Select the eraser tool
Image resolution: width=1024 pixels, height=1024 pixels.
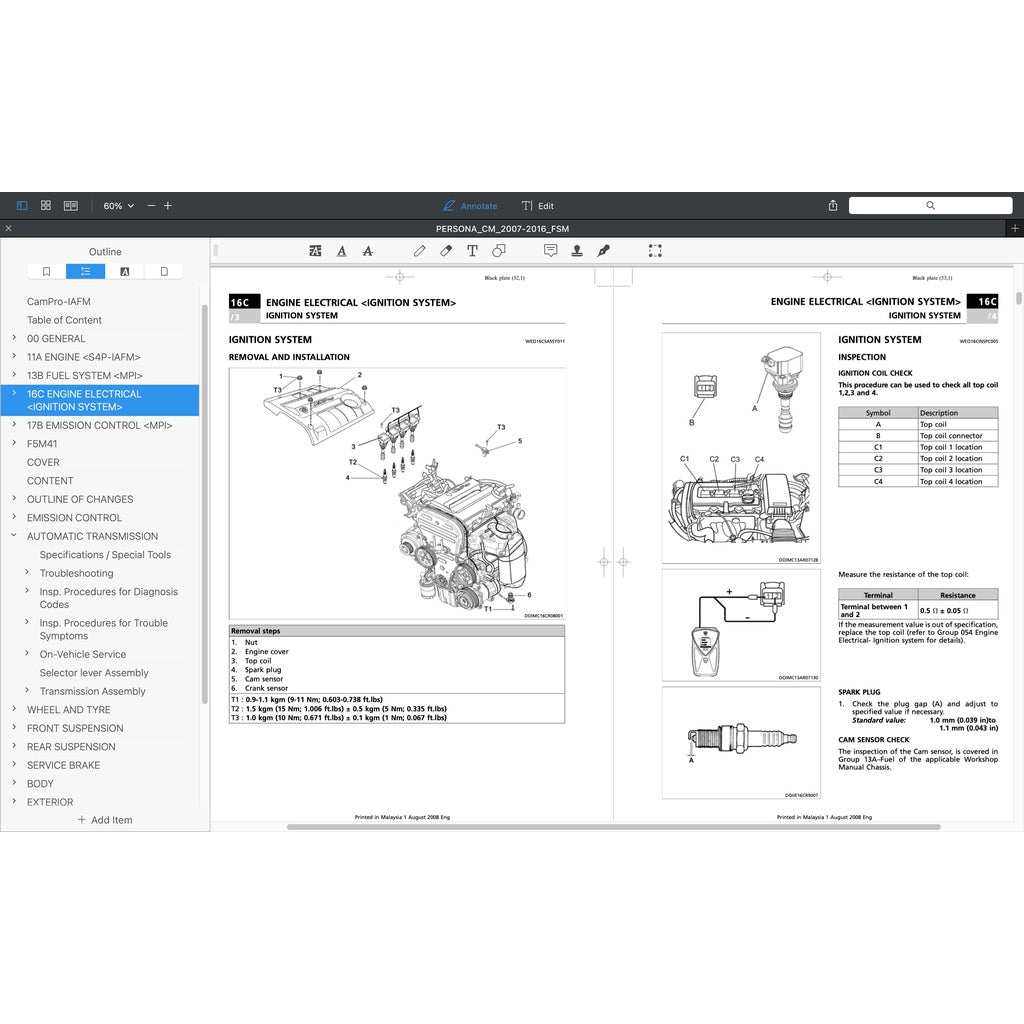pyautogui.click(x=446, y=251)
